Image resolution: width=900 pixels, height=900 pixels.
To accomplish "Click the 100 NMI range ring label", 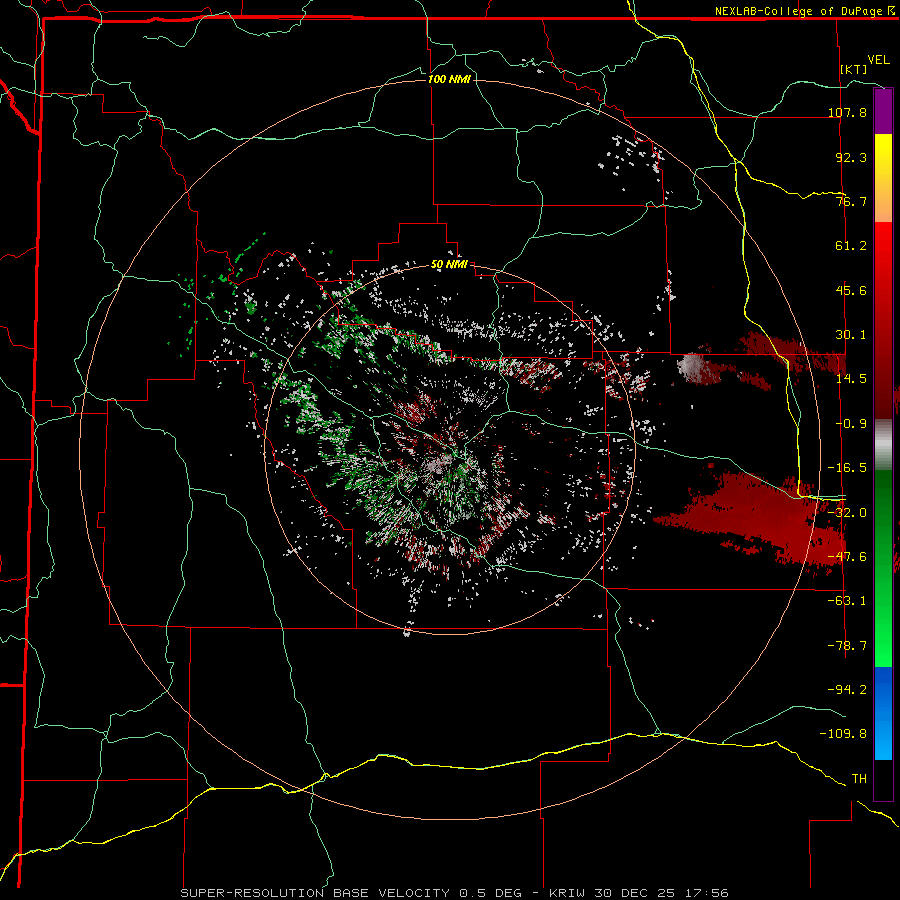I will pyautogui.click(x=449, y=79).
